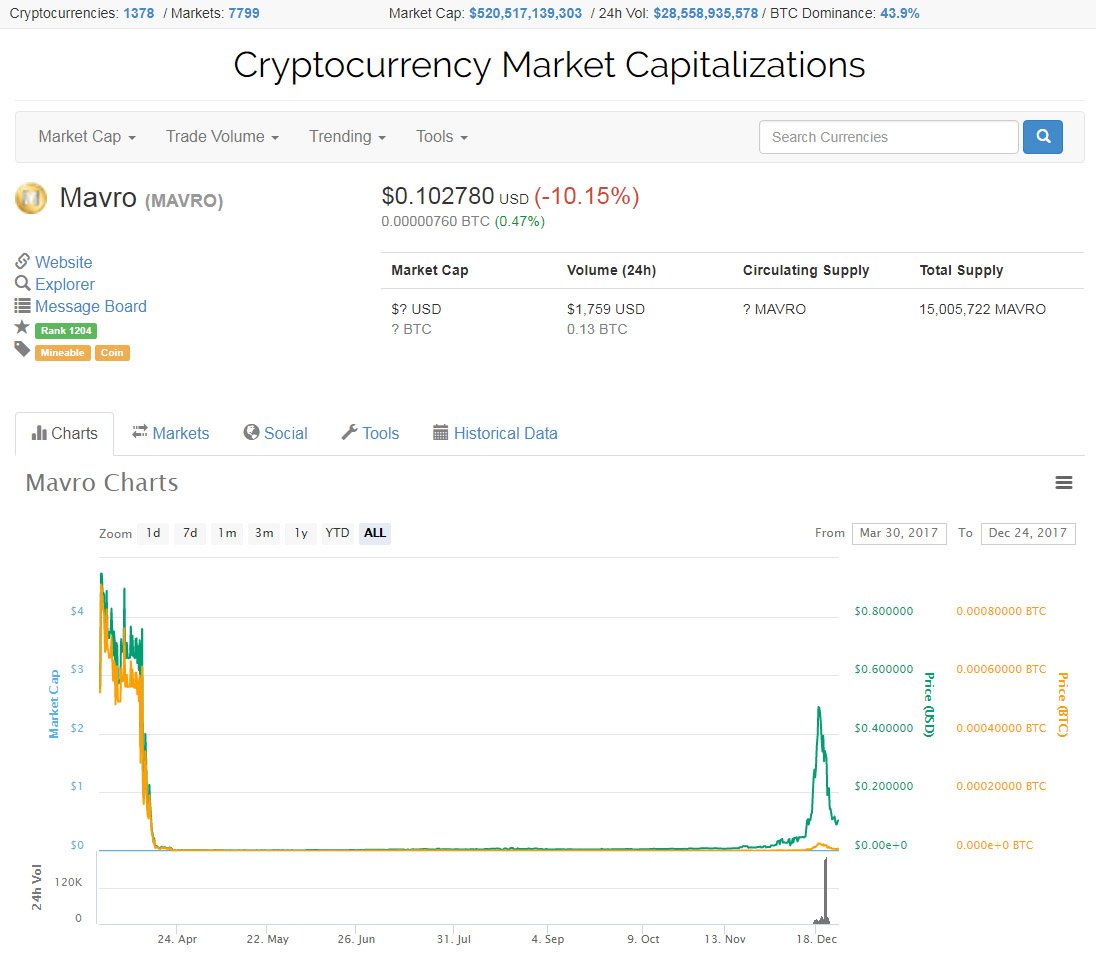1096x954 pixels.
Task: Open the chart hamburger menu icon
Action: (x=1064, y=483)
